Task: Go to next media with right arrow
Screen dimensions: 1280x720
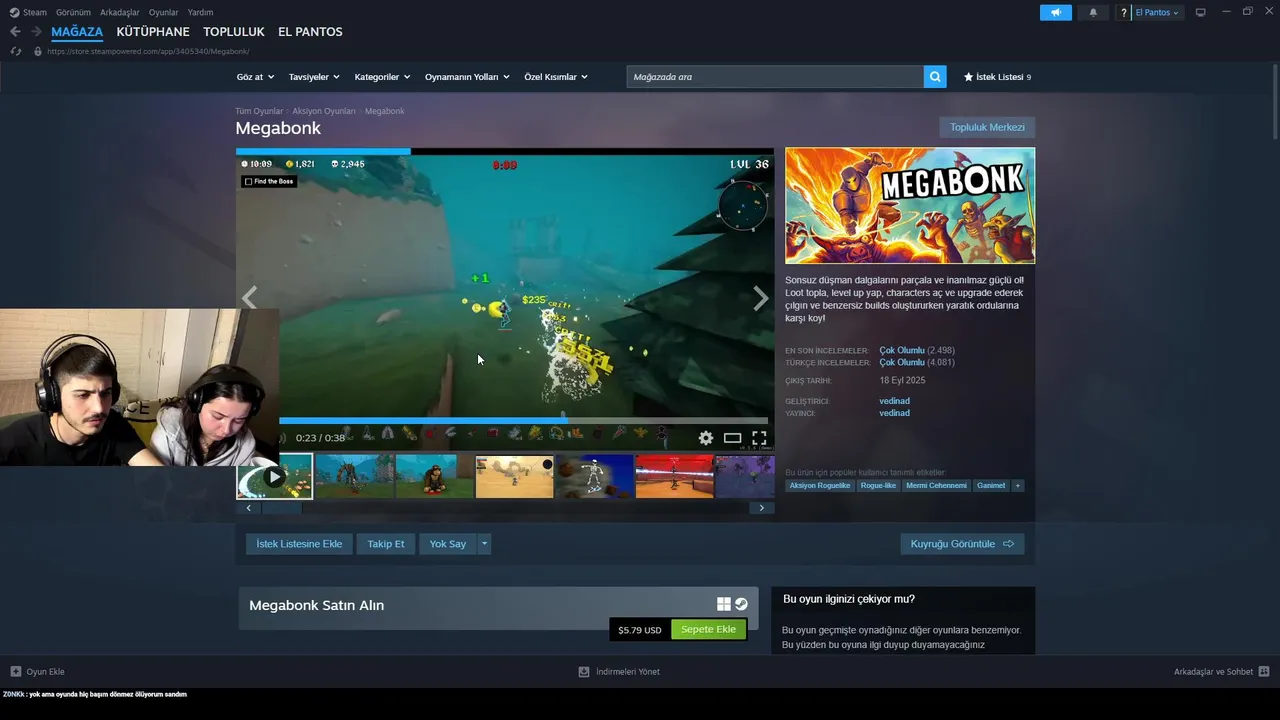Action: coord(761,298)
